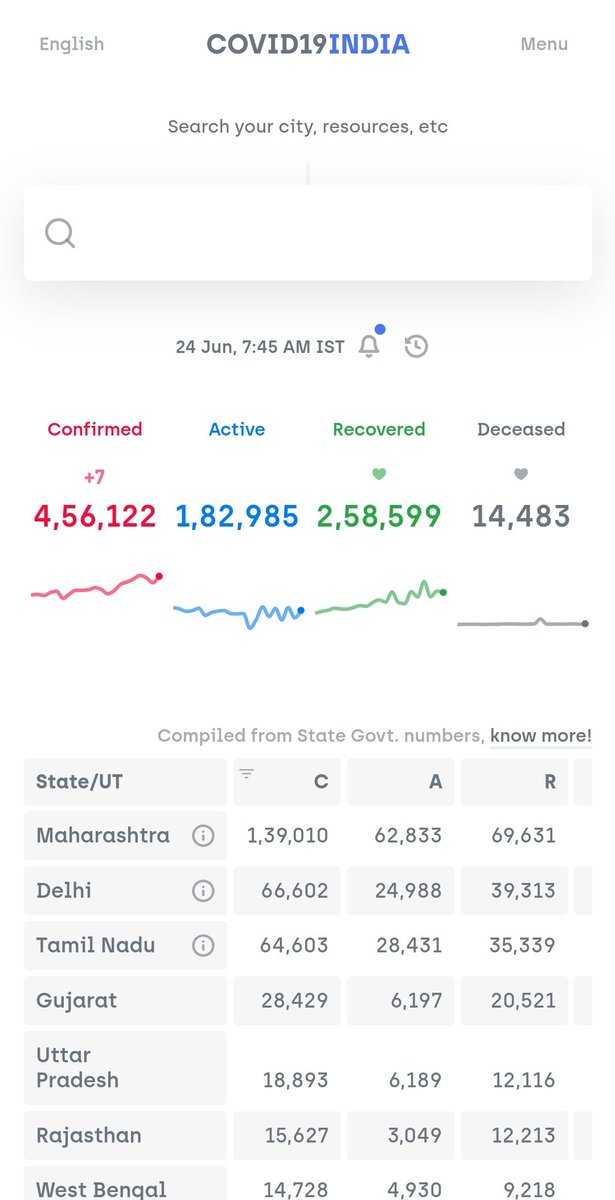The width and height of the screenshot is (615, 1200).
Task: Click Delhi recovered 39,313
Action: tap(524, 890)
